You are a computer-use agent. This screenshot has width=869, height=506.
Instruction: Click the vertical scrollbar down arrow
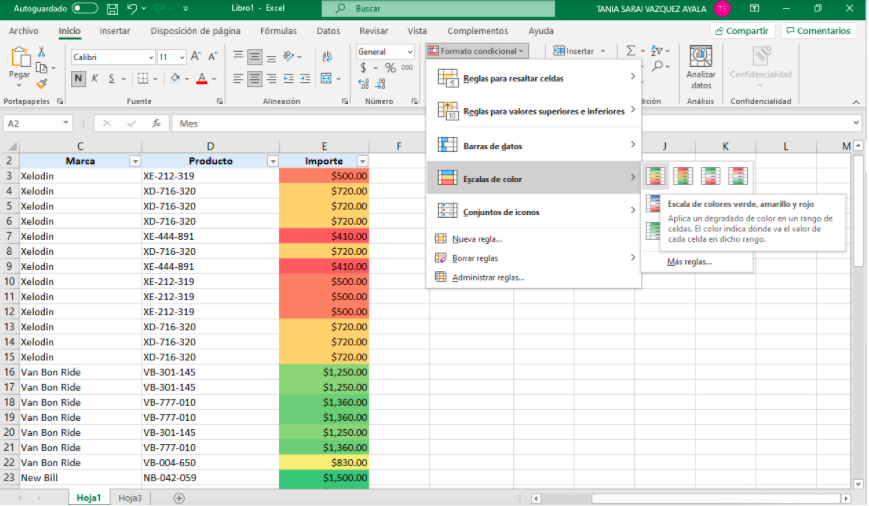[858, 483]
